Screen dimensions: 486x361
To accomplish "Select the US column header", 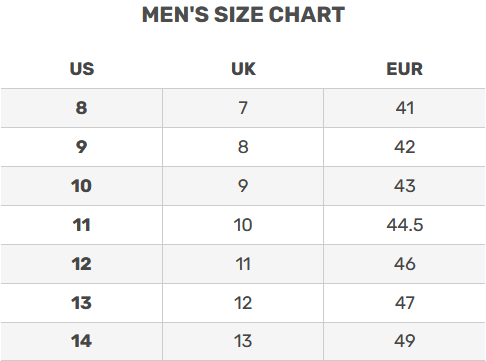I will [82, 69].
